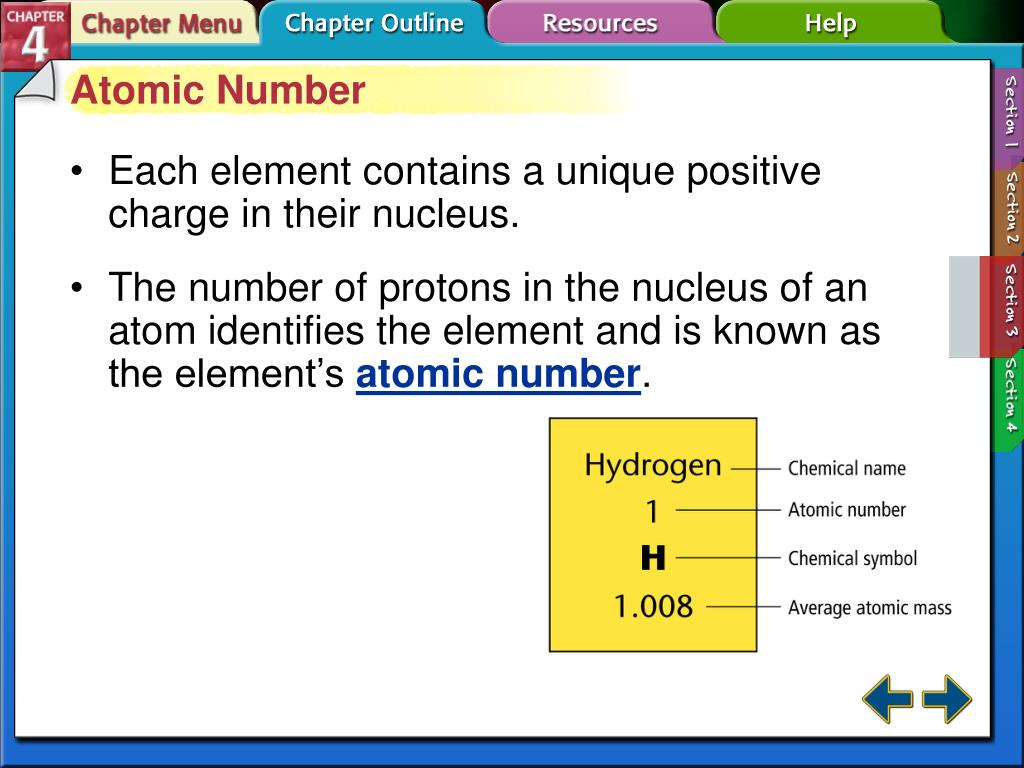Viewport: 1024px width, 768px height.
Task: Select the 'Average atomic mass' label
Action: [x=869, y=608]
